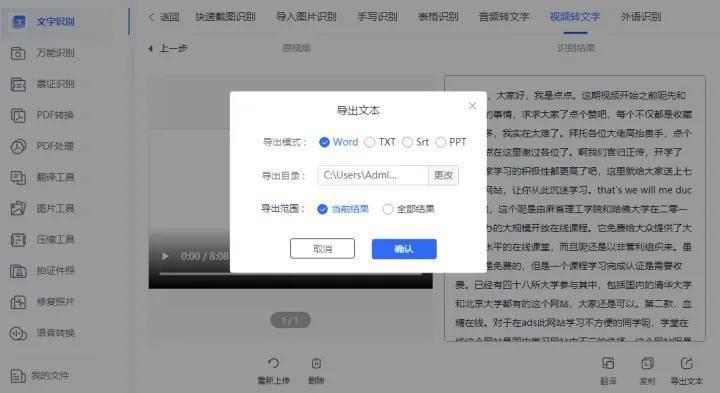The image size is (720, 393).
Task: Open the 拍证件照 sidebar icon
Action: pos(18,271)
